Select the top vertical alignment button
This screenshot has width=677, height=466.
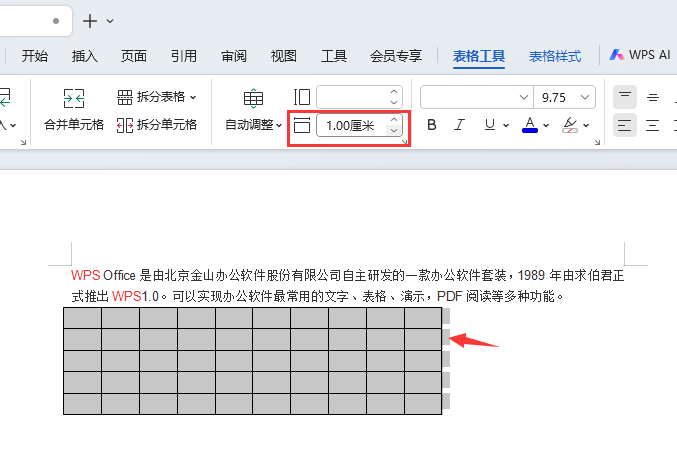625,97
